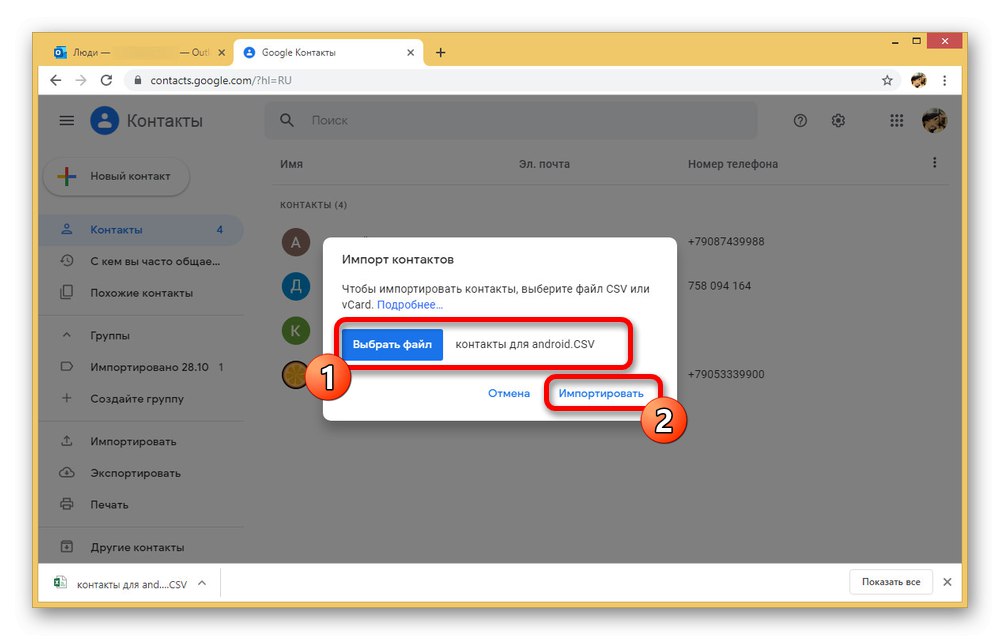Screen dimensions: 1000x640
Task: Collapse the Группы section chevron
Action: click(x=68, y=335)
